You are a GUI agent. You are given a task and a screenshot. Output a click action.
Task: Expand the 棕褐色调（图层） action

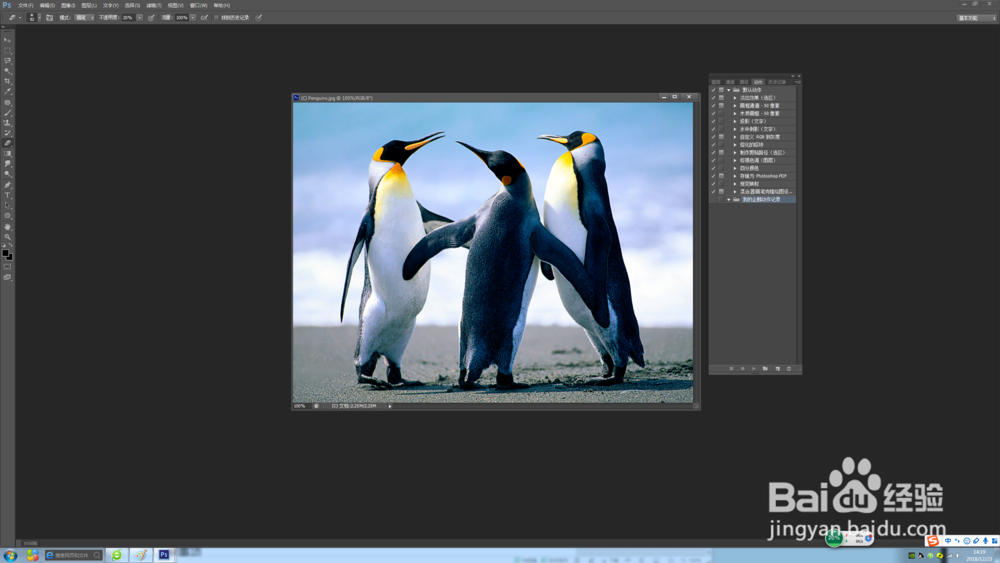735,160
